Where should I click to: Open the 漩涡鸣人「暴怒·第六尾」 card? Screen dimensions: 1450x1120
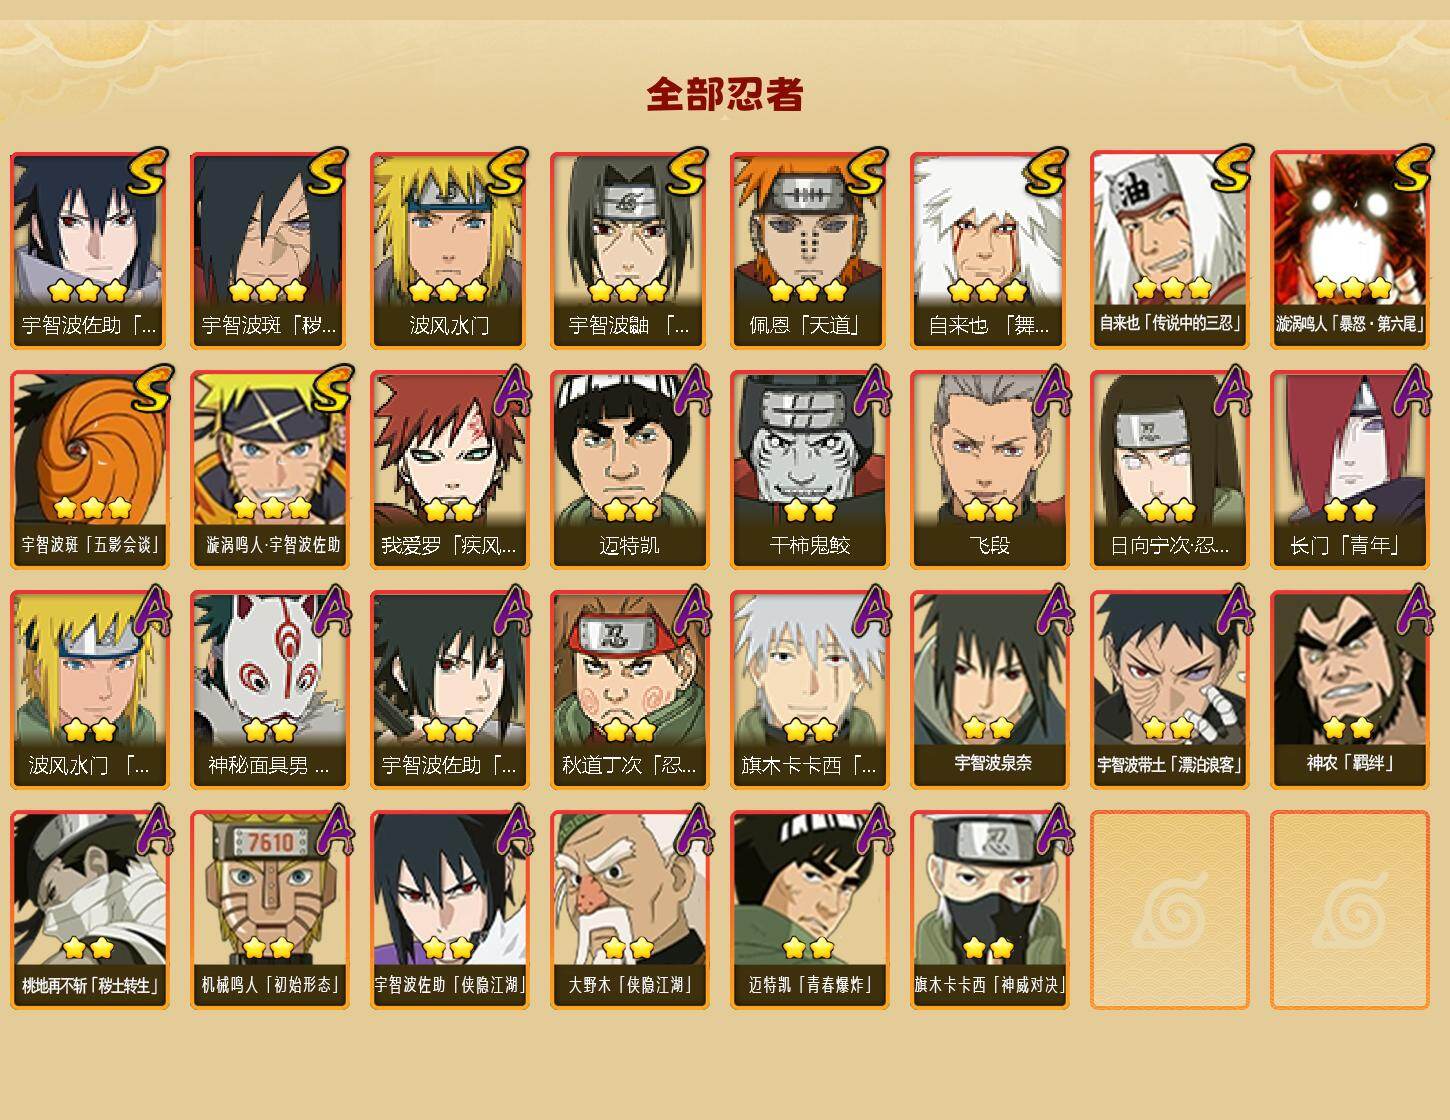click(x=1350, y=250)
